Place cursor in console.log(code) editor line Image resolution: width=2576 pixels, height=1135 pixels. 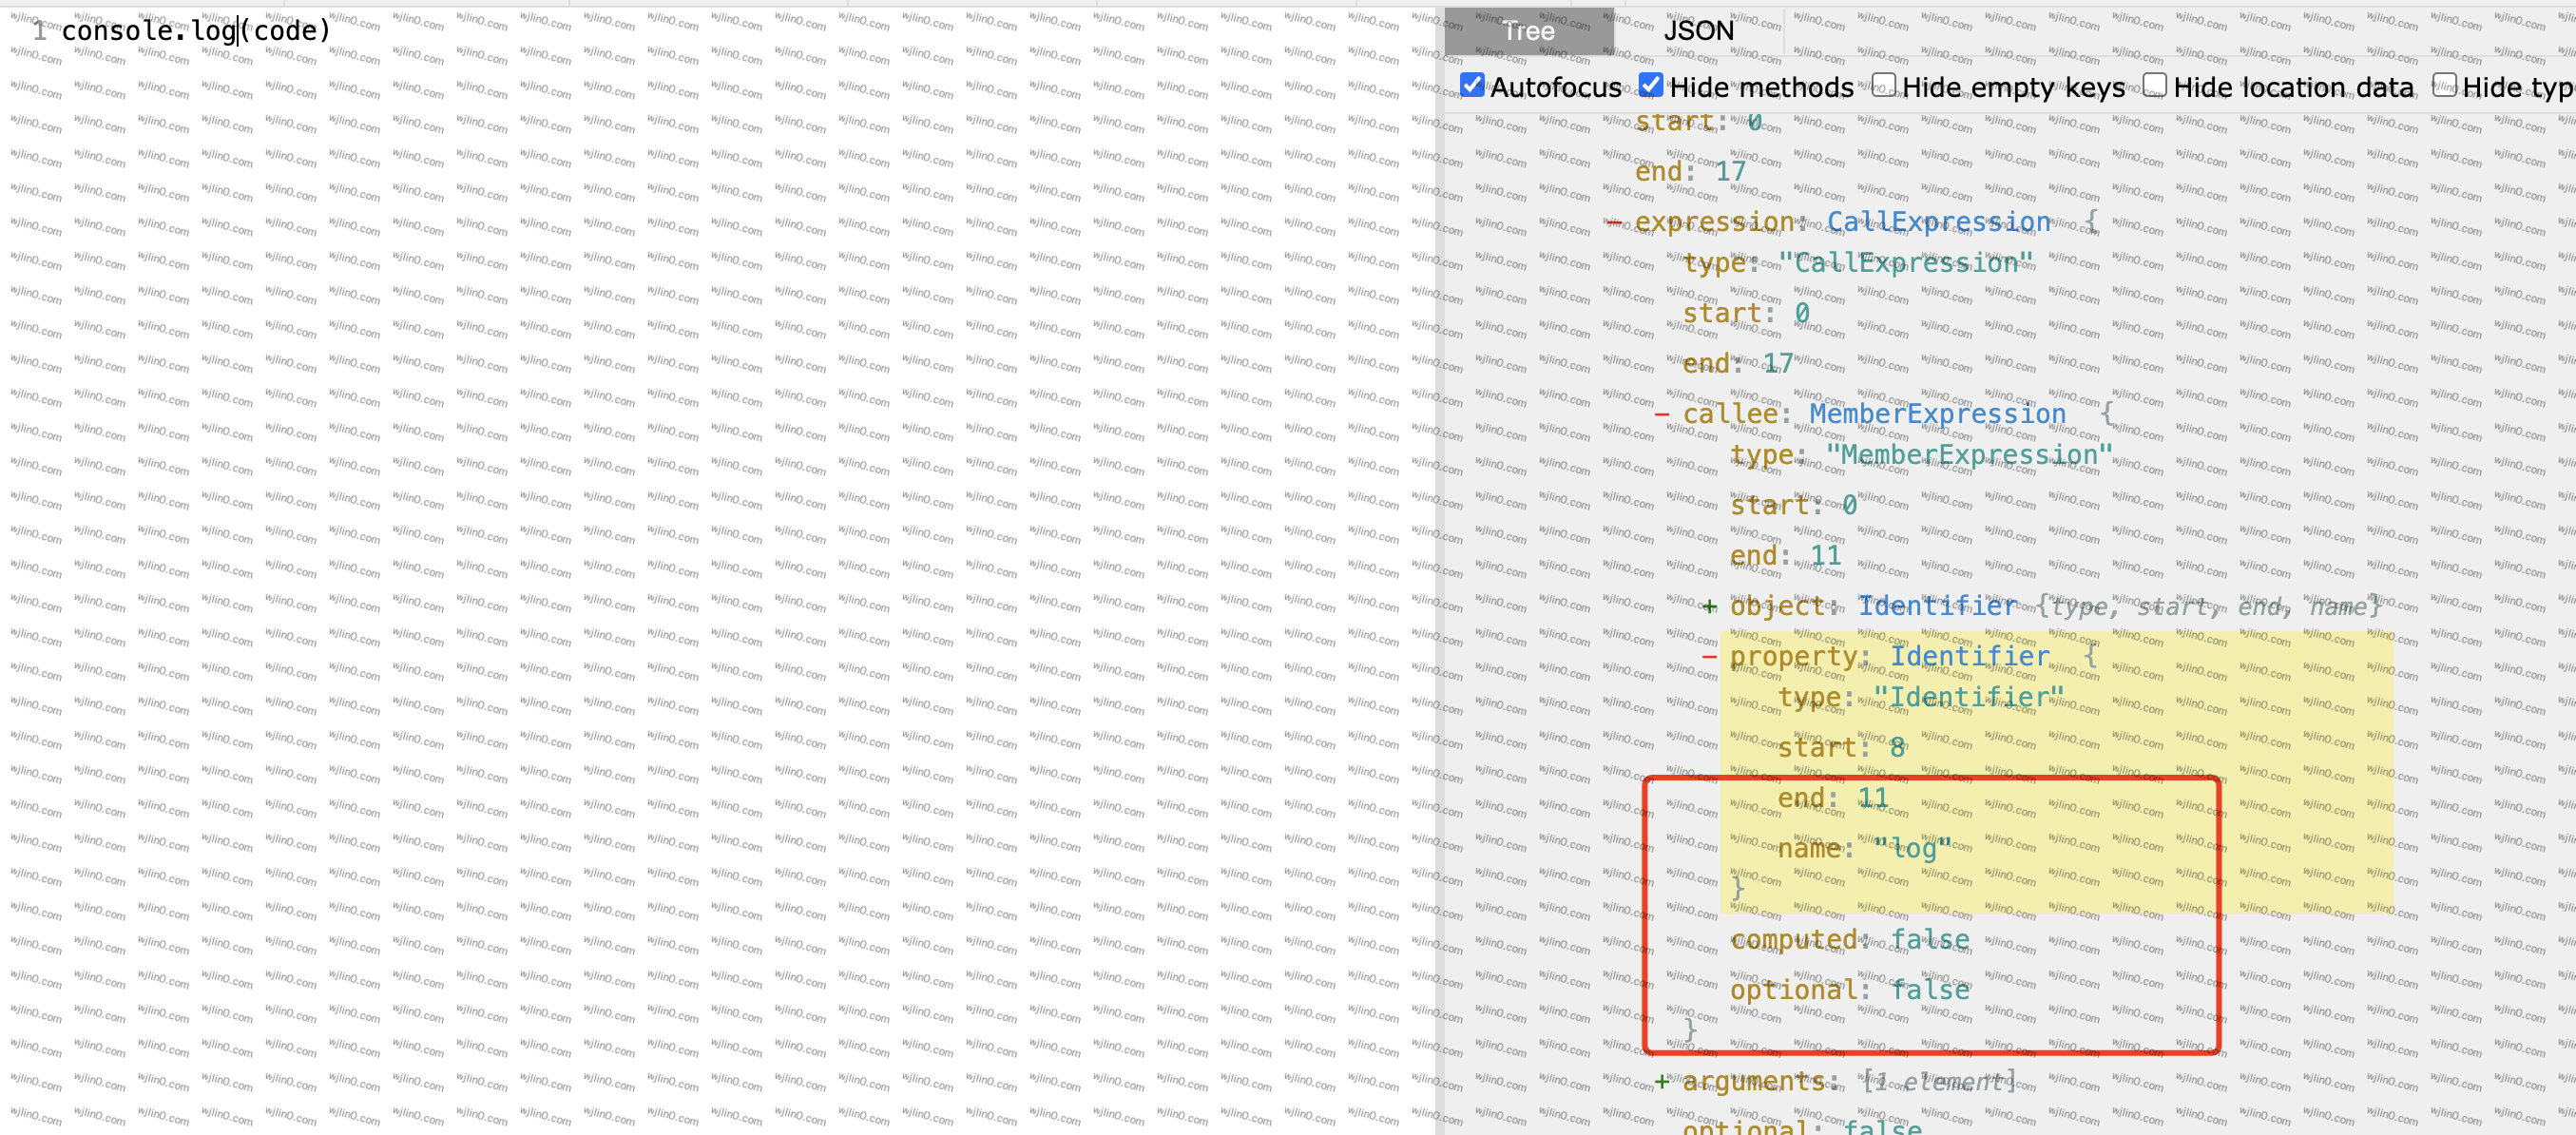[x=196, y=31]
